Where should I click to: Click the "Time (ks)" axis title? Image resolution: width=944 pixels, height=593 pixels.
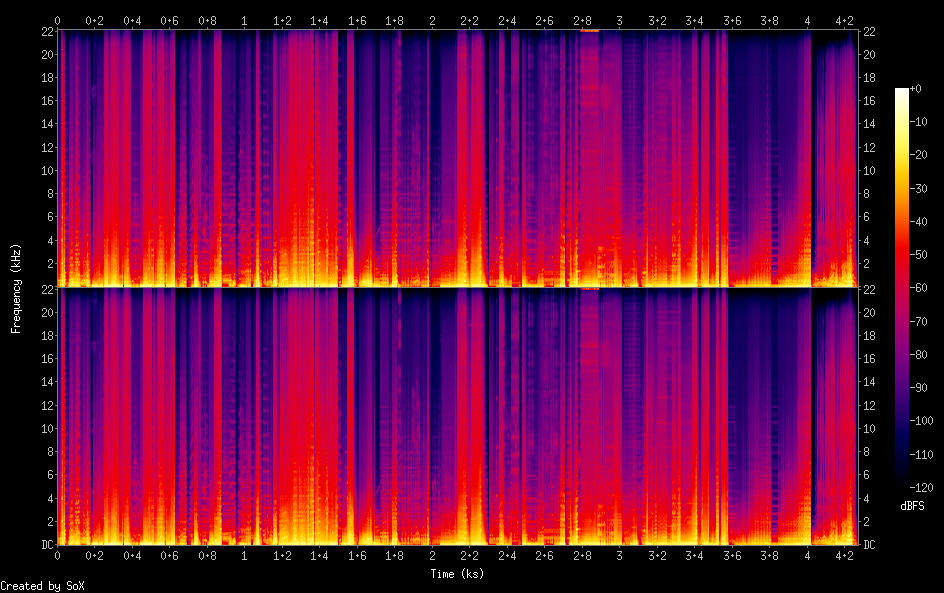coord(456,574)
